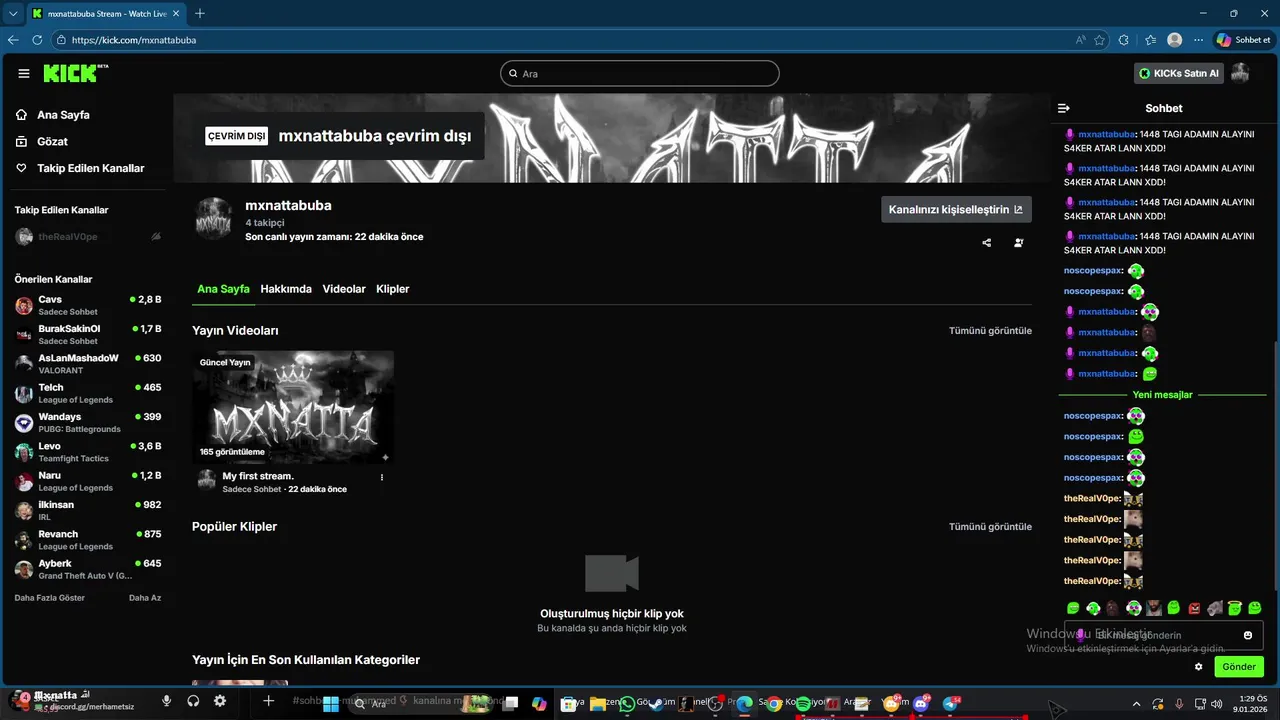The height and width of the screenshot is (720, 1280).
Task: Switch to the Hakkımda tab
Action: click(286, 289)
